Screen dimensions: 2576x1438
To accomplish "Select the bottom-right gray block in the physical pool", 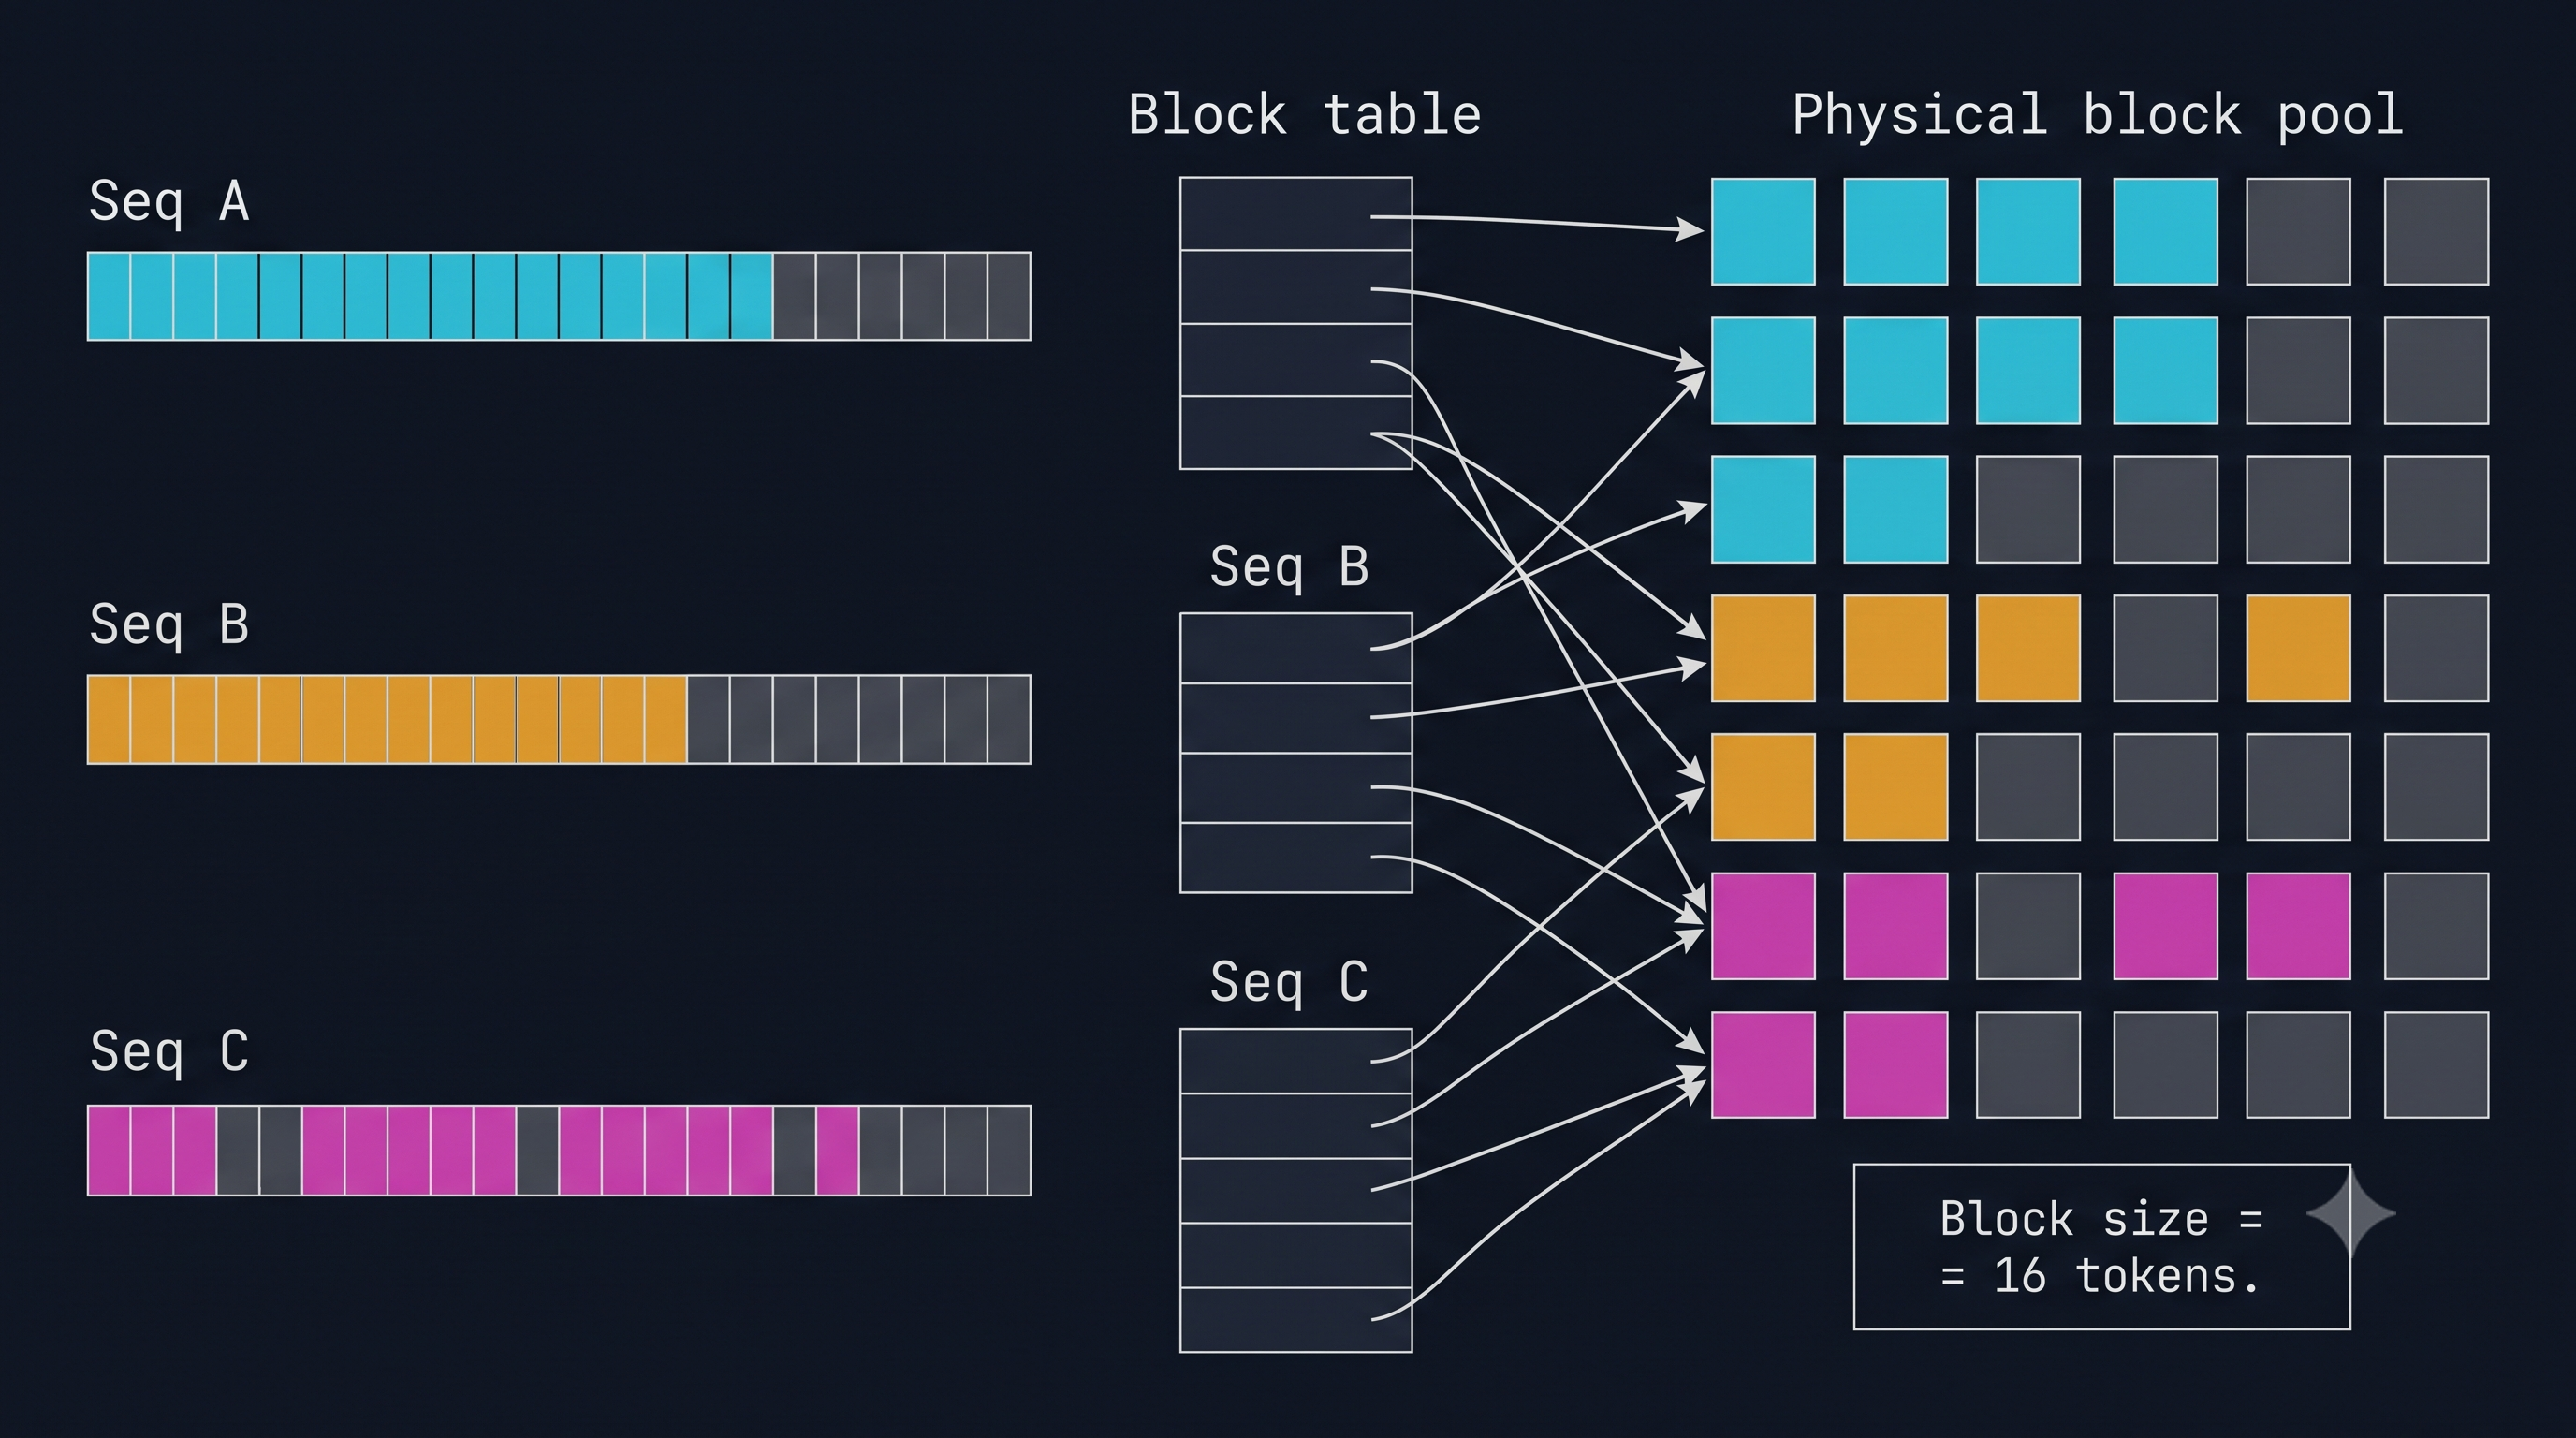I will tap(2436, 1064).
